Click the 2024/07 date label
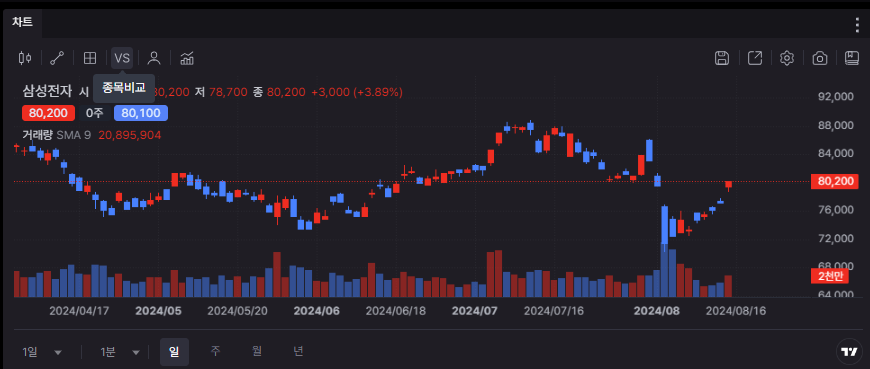This screenshot has height=369, width=870. click(x=474, y=311)
